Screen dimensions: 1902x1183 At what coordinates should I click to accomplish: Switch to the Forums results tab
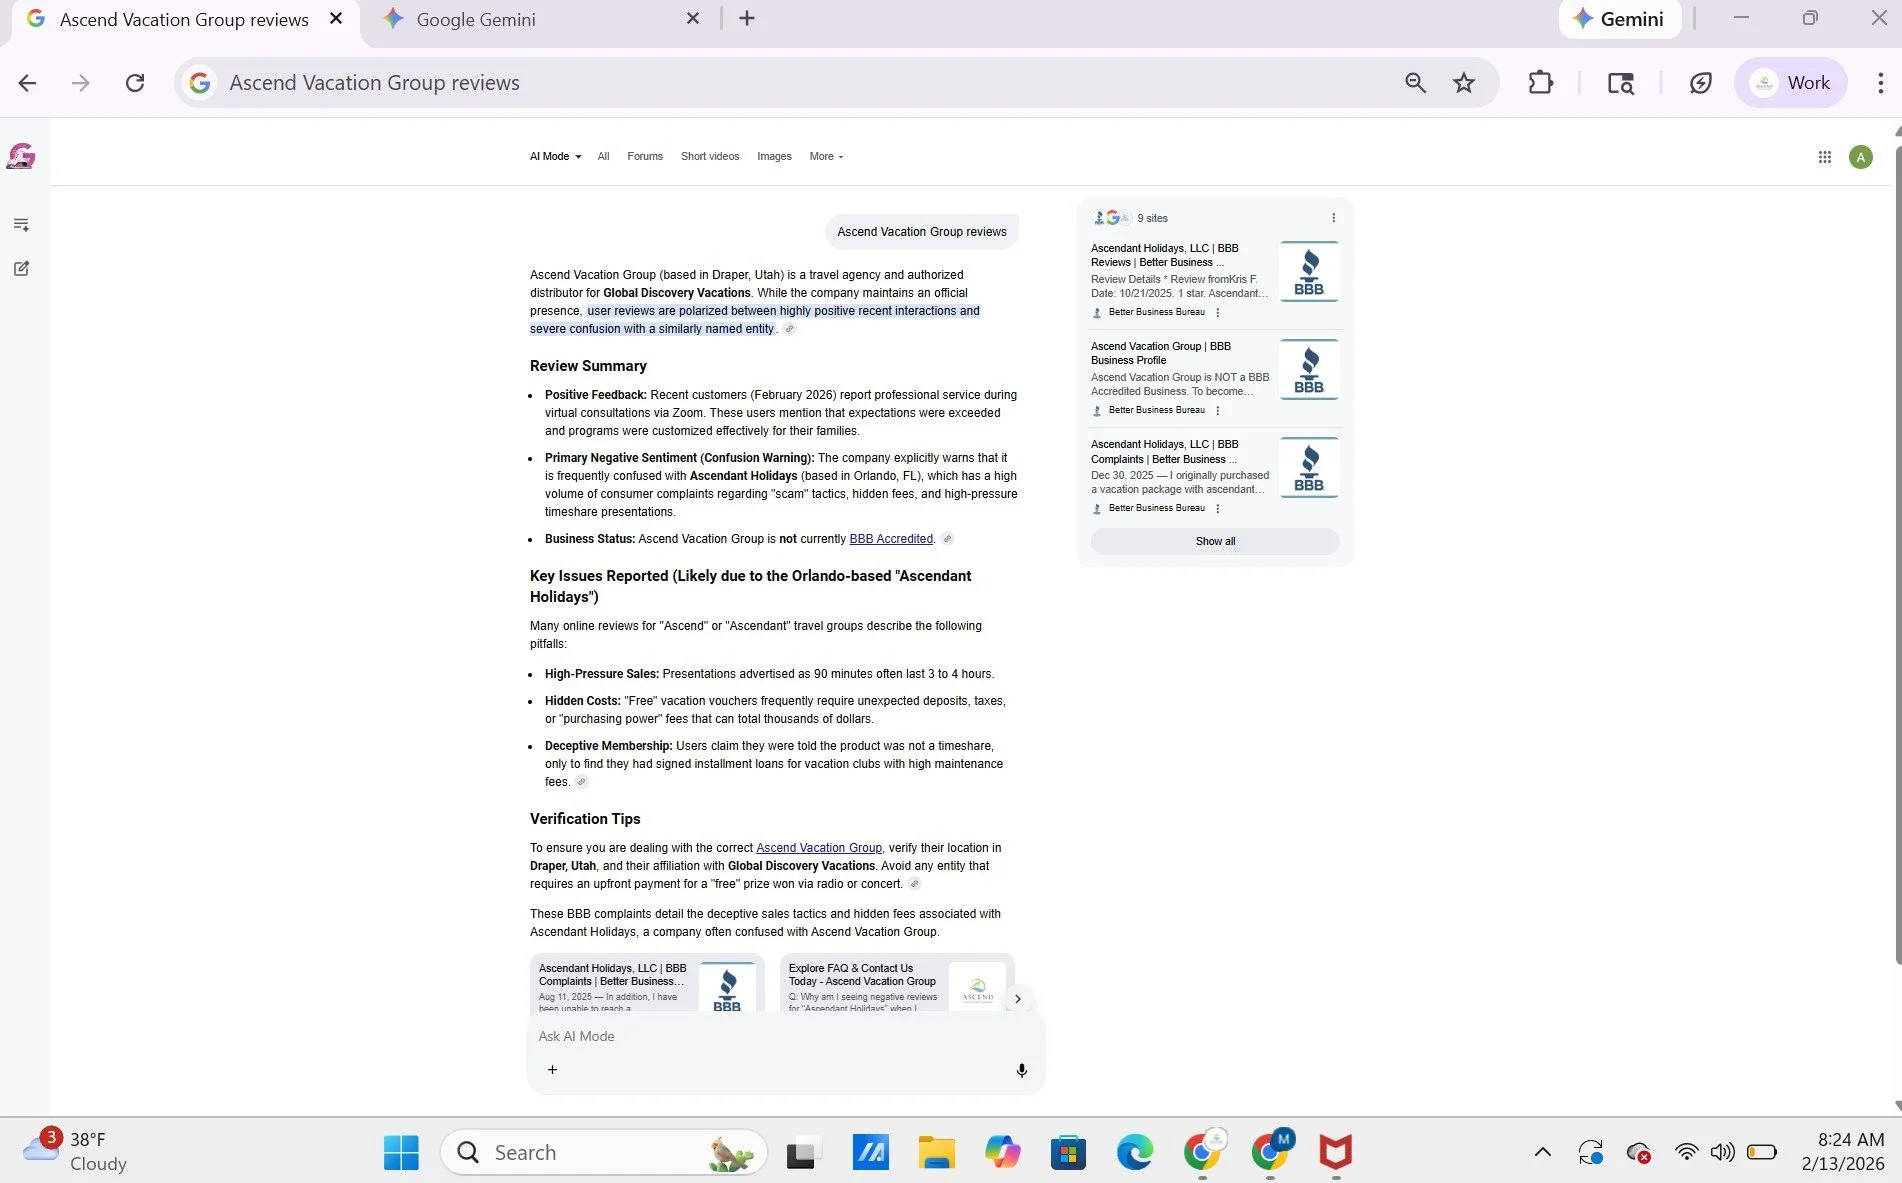tap(645, 156)
